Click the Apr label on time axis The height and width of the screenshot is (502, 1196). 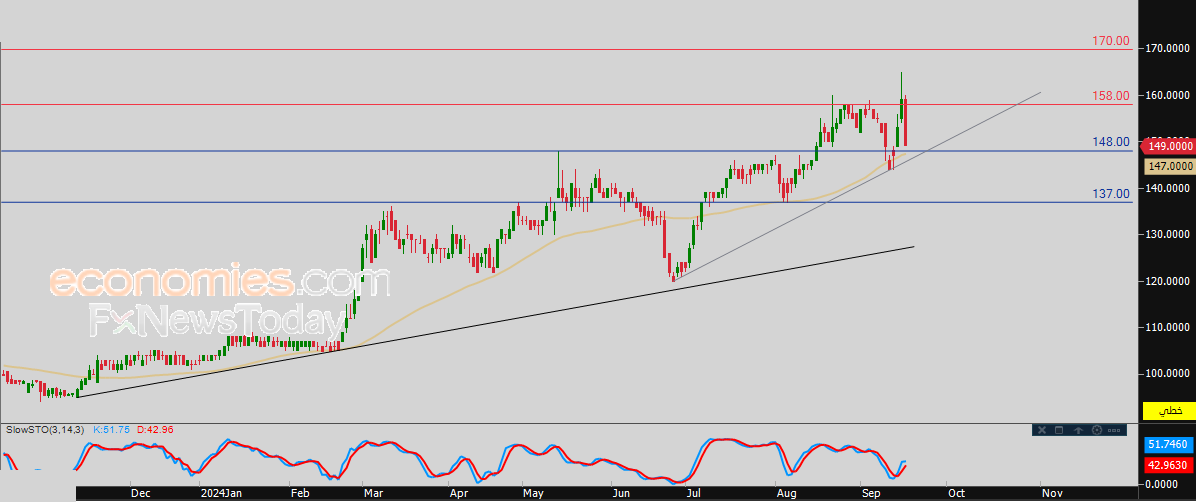[x=458, y=494]
